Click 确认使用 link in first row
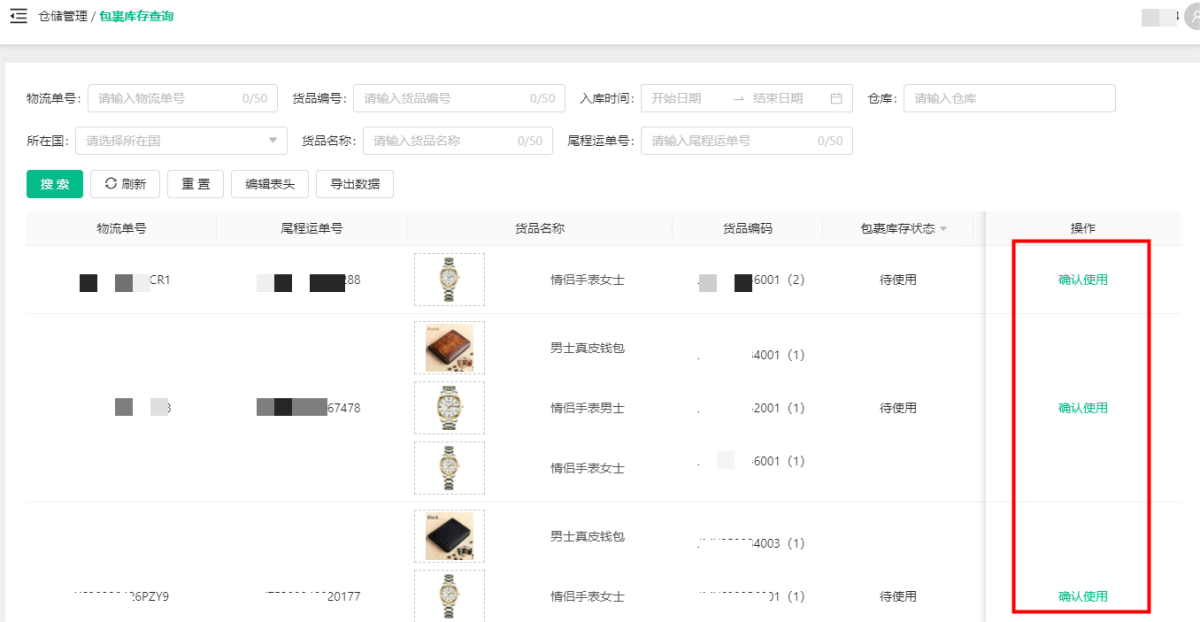1200x622 pixels. (x=1083, y=280)
